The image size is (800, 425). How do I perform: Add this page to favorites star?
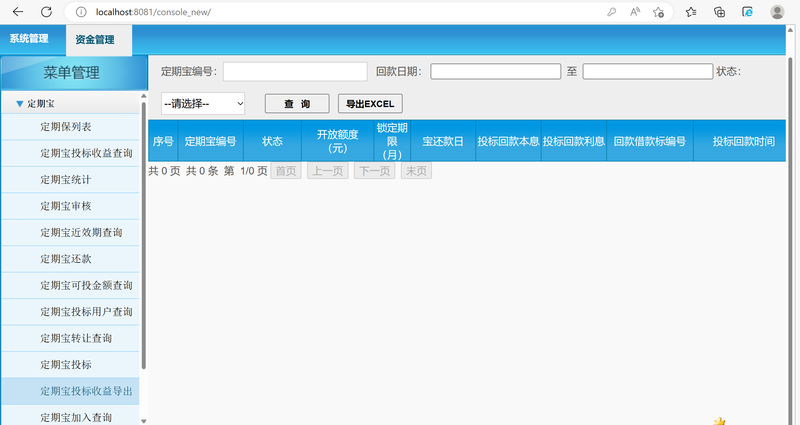pos(658,12)
